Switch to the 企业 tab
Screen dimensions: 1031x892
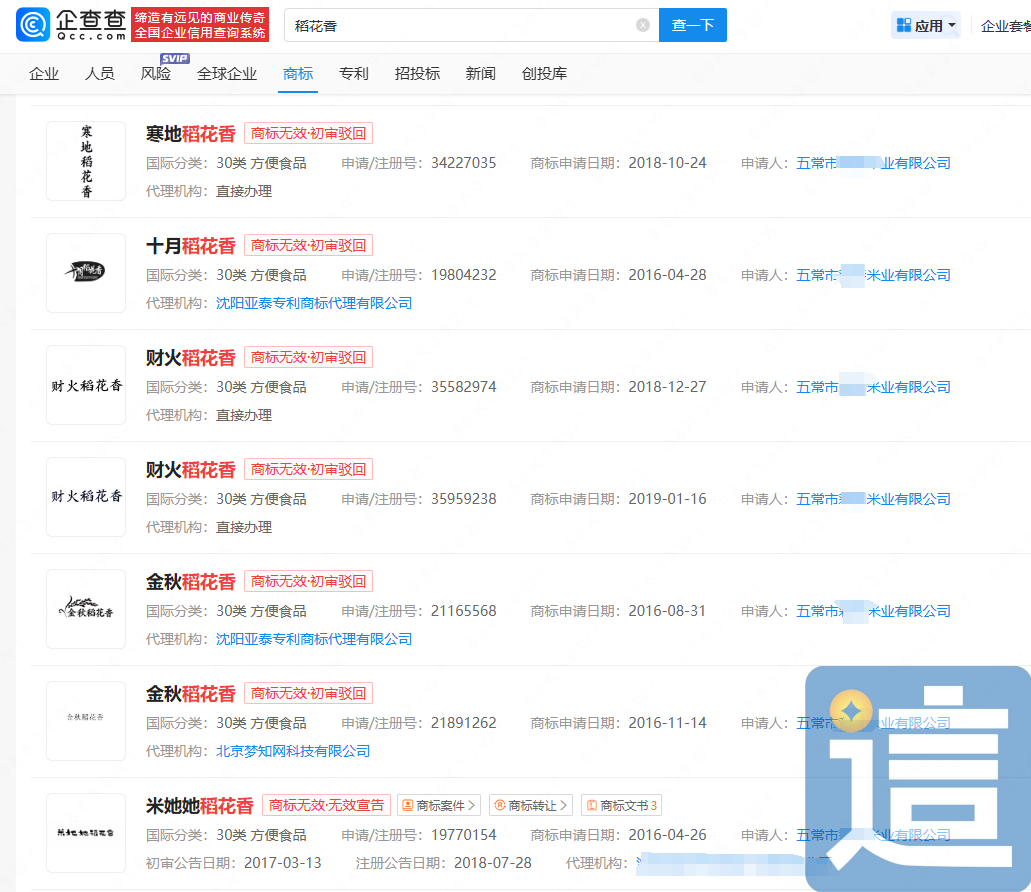(x=44, y=74)
